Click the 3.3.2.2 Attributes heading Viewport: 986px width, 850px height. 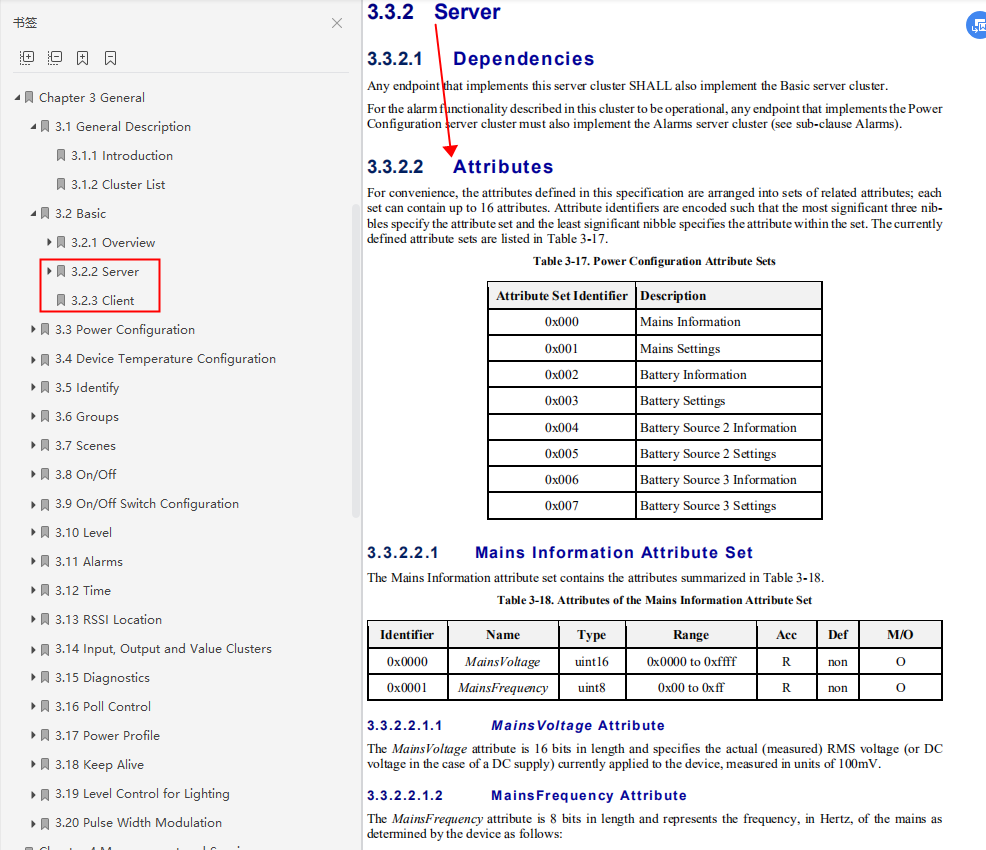tap(460, 167)
